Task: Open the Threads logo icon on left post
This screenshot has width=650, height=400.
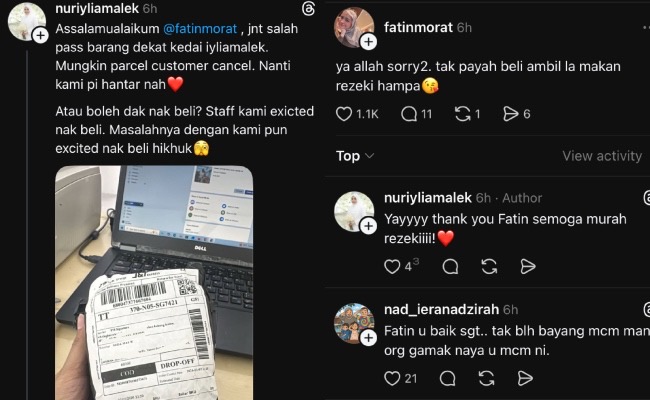Action: click(308, 9)
